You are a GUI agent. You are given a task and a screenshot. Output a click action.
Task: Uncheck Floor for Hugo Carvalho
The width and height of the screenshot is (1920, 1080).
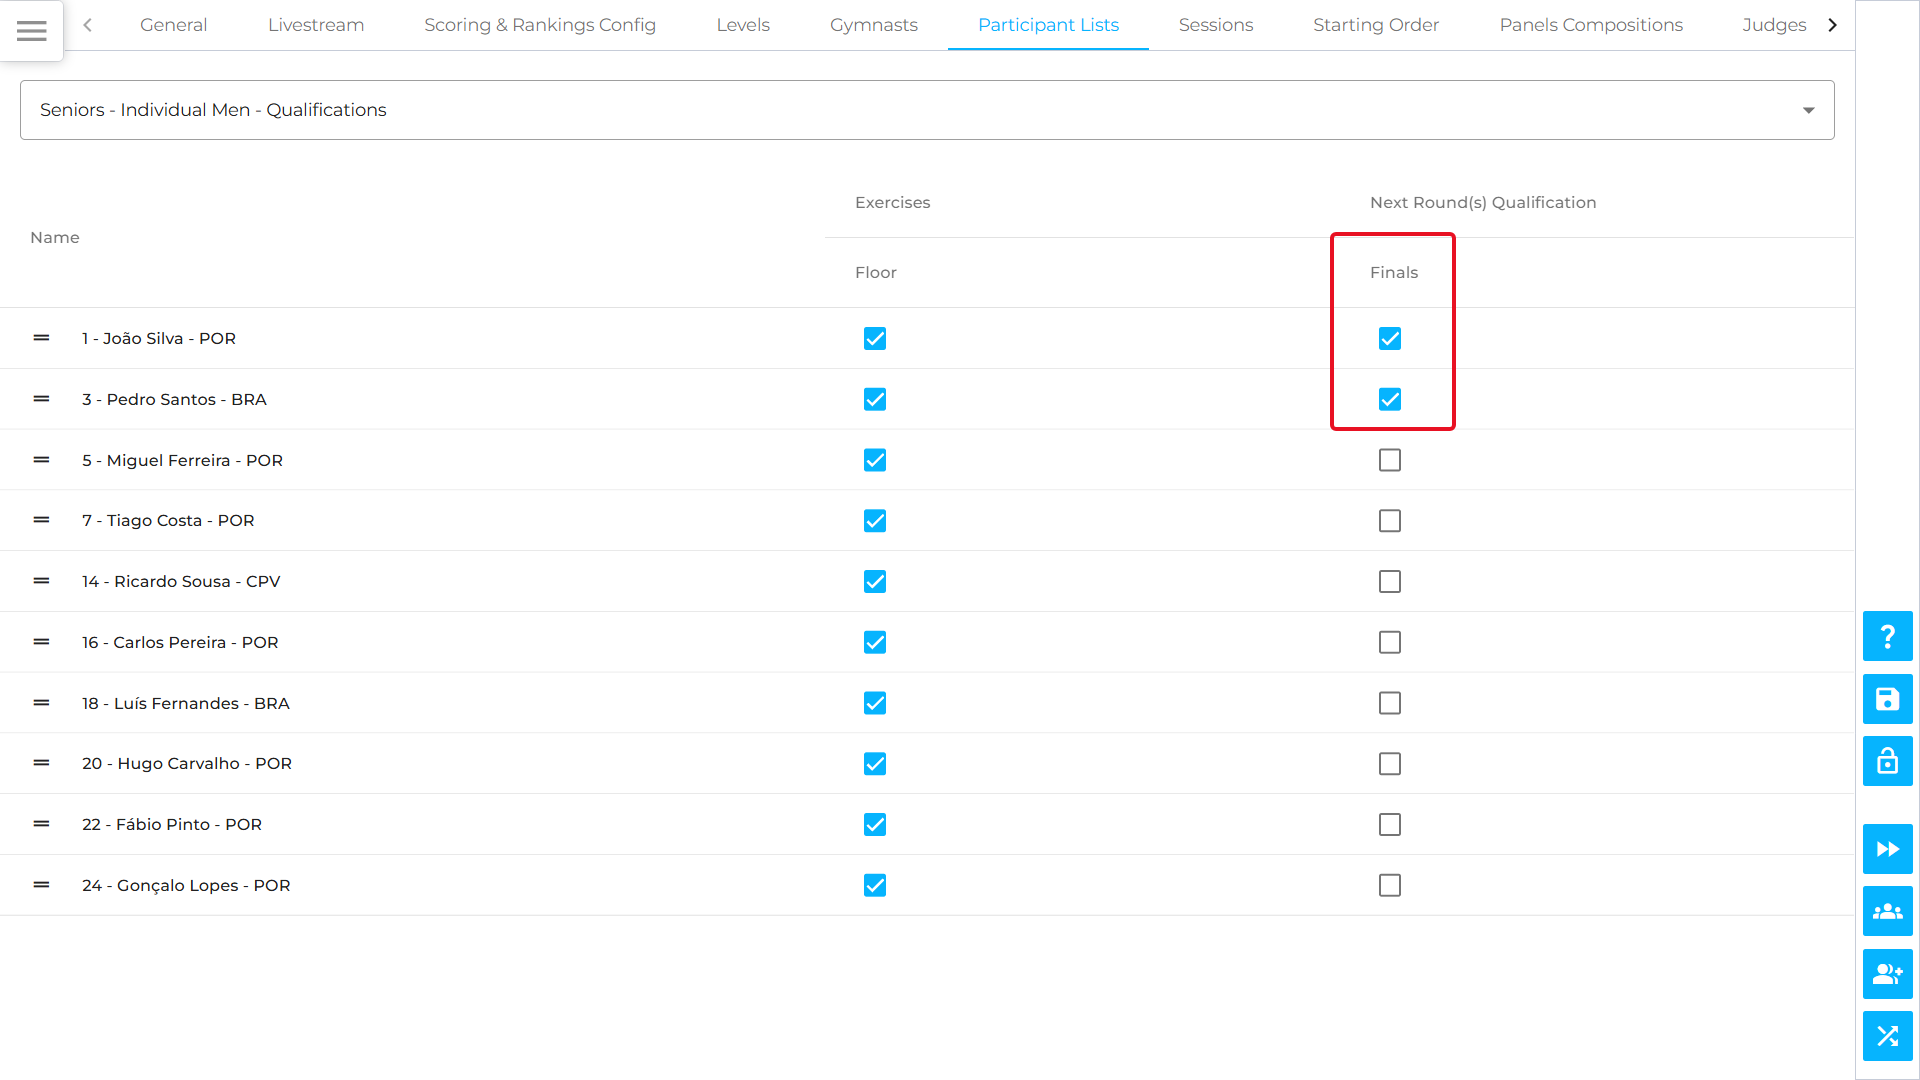click(x=875, y=764)
